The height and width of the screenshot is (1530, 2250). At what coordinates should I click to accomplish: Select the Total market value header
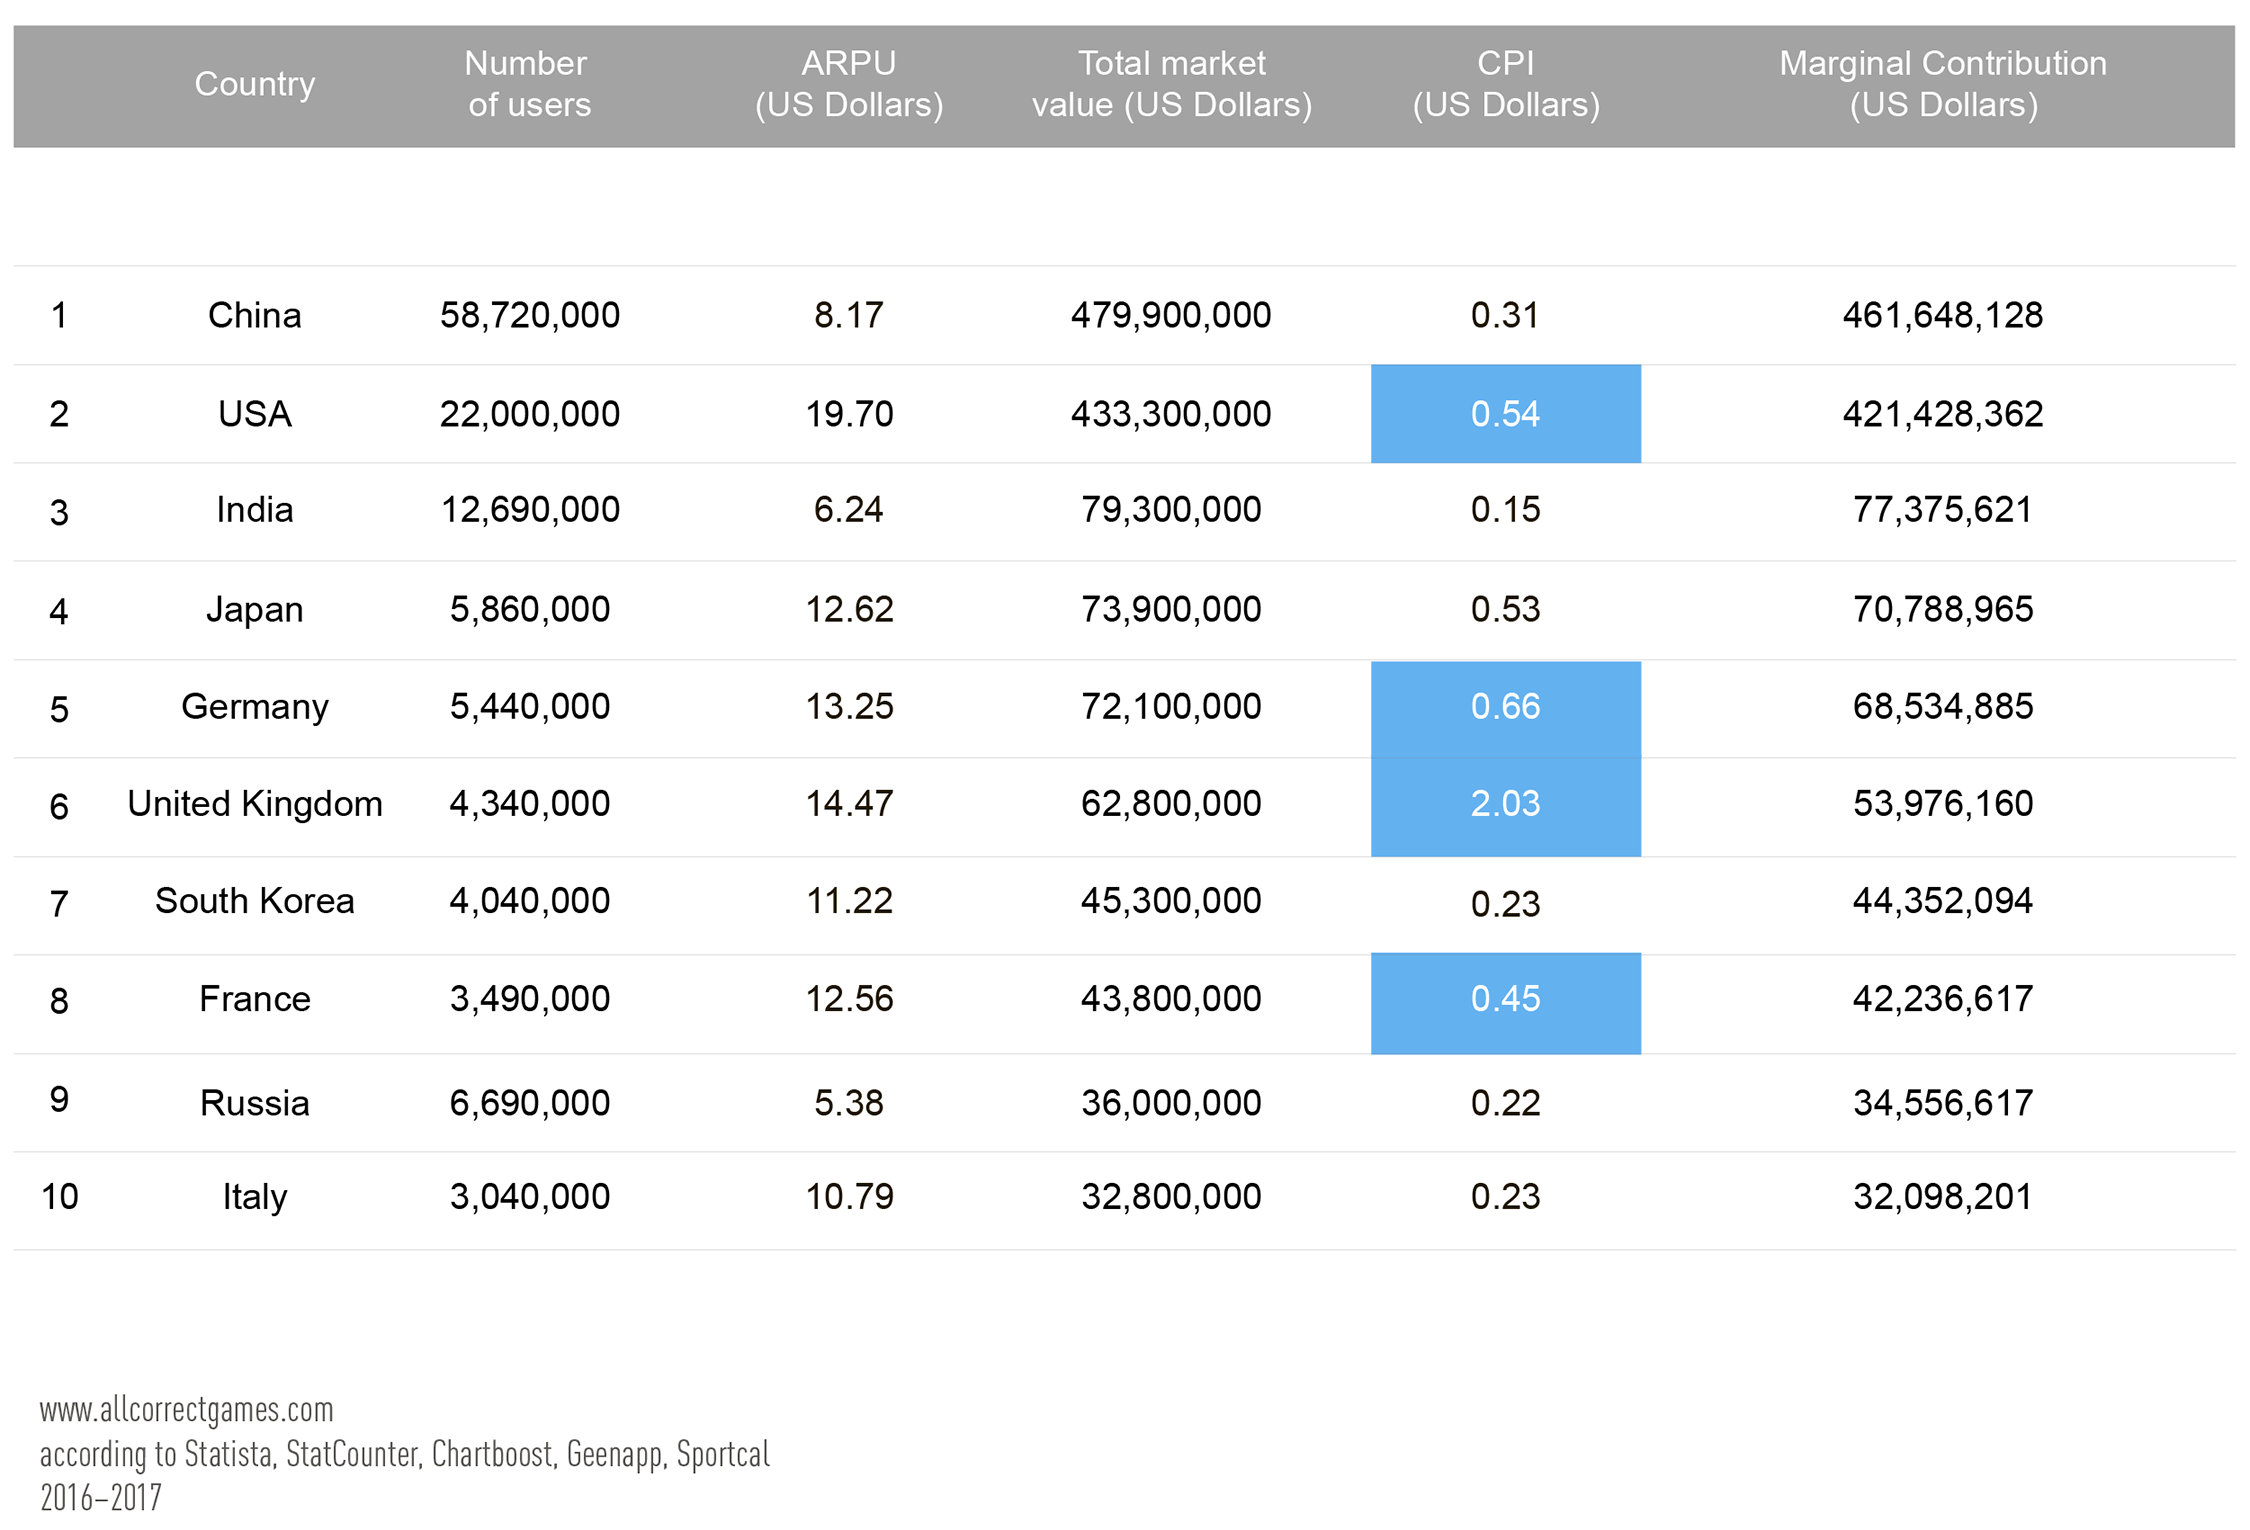click(x=1171, y=84)
